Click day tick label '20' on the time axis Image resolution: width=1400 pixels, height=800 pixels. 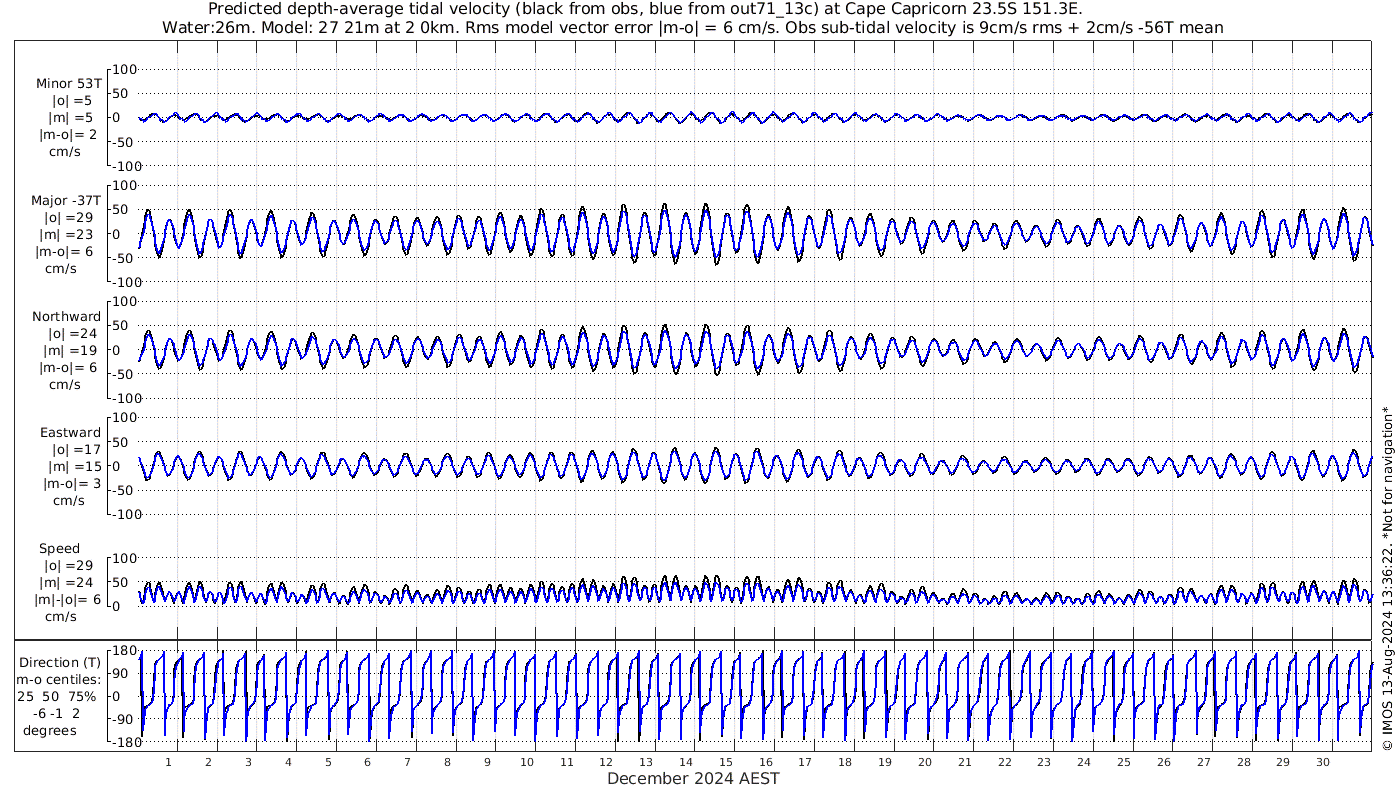[924, 762]
